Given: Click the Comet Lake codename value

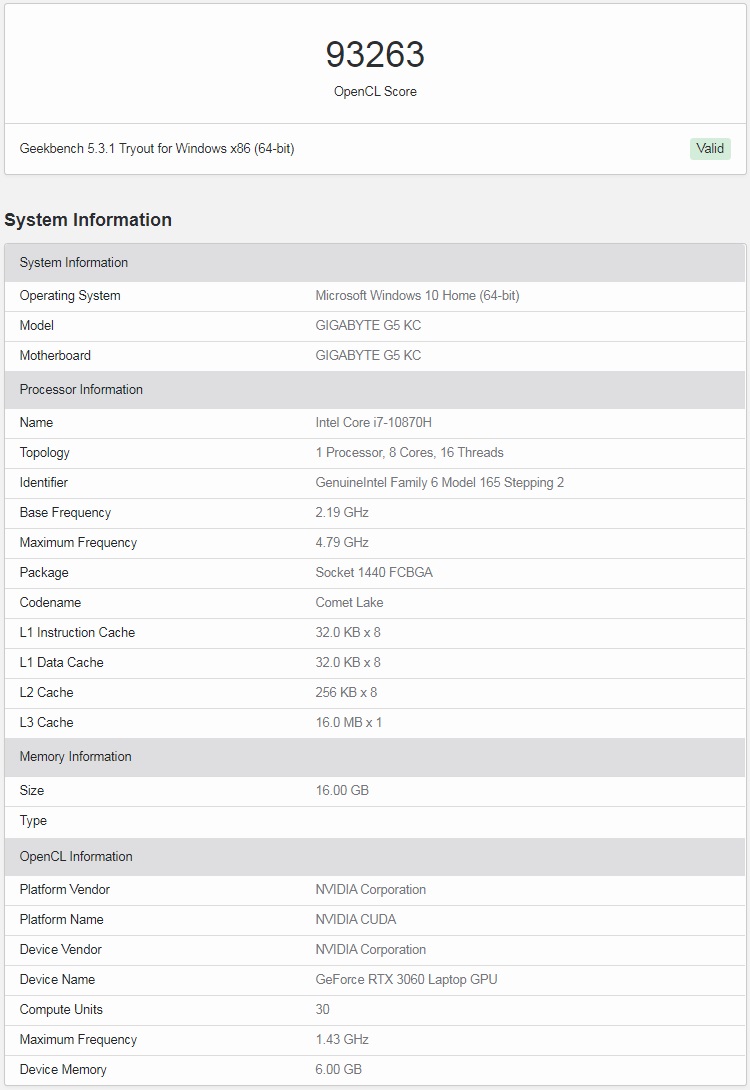Looking at the screenshot, I should click(x=349, y=603).
